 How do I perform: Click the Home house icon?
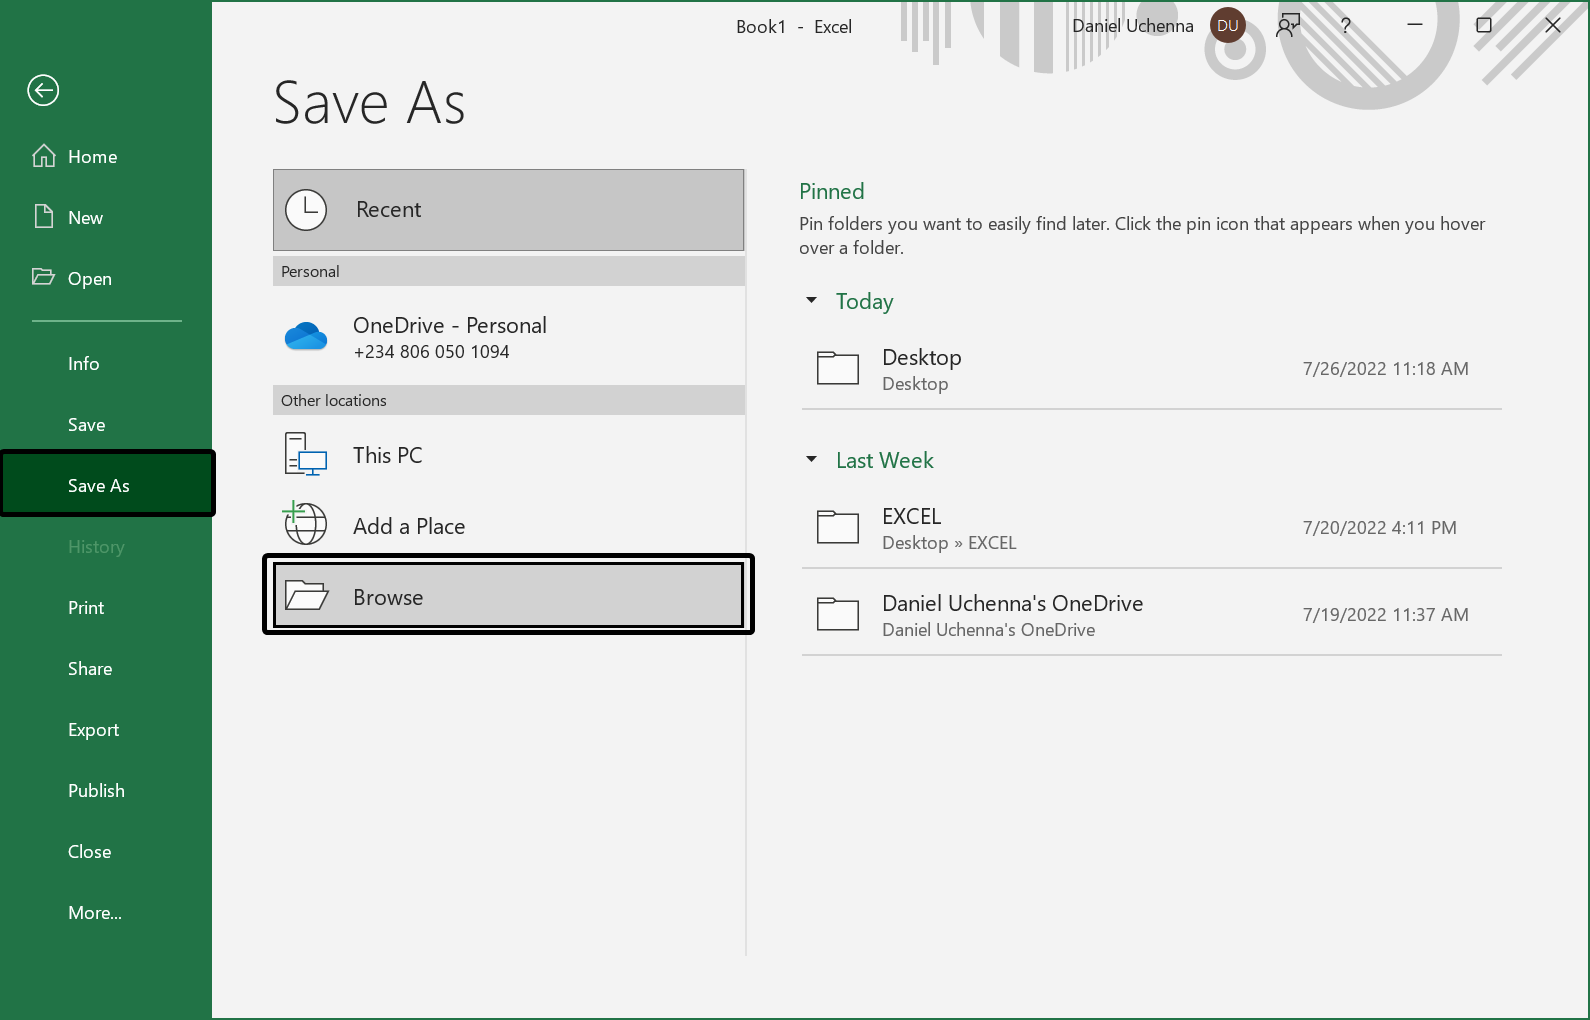44,156
